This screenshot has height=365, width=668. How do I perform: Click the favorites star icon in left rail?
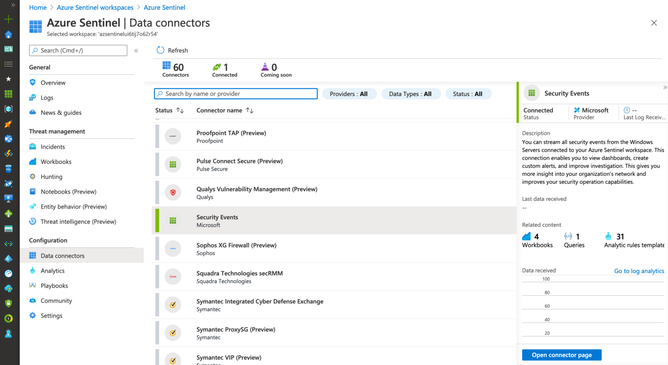(9, 79)
